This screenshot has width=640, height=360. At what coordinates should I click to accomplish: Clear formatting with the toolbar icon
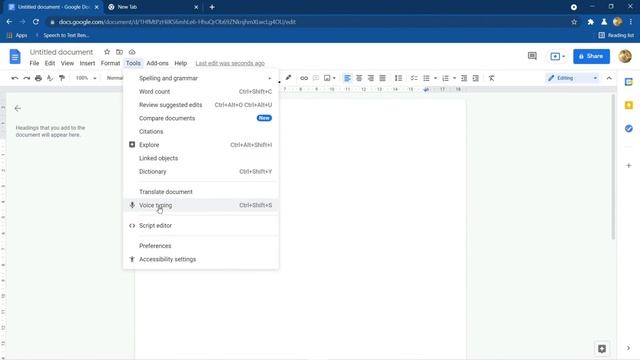491,78
